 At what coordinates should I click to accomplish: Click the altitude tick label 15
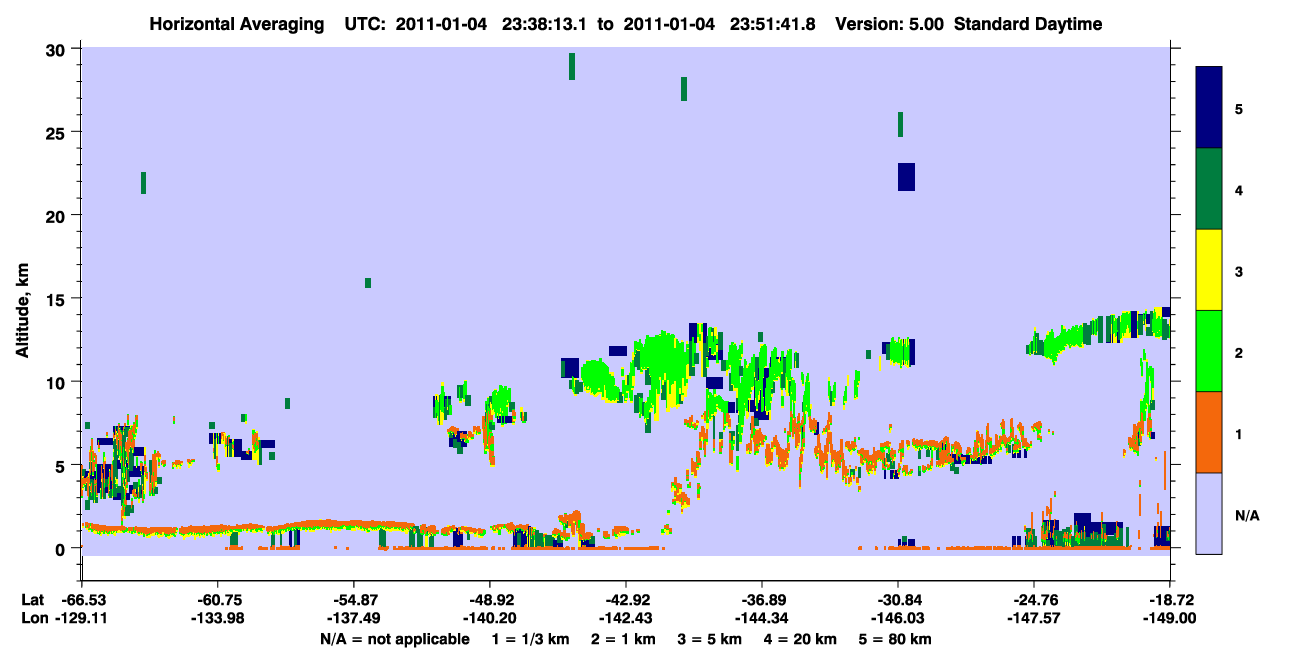[x=58, y=299]
